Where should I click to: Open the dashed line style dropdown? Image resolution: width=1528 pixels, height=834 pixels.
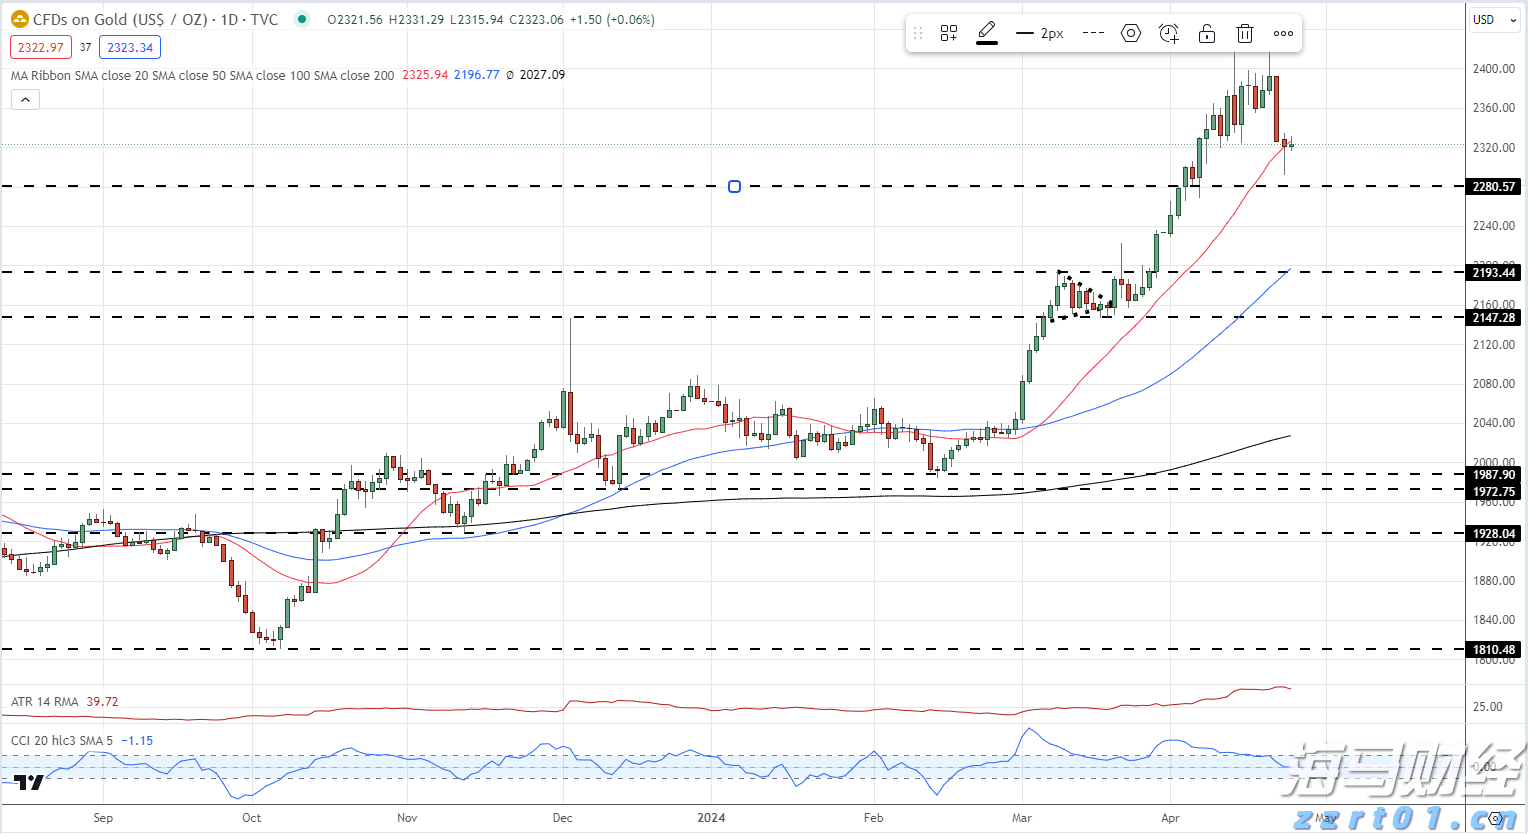1093,33
